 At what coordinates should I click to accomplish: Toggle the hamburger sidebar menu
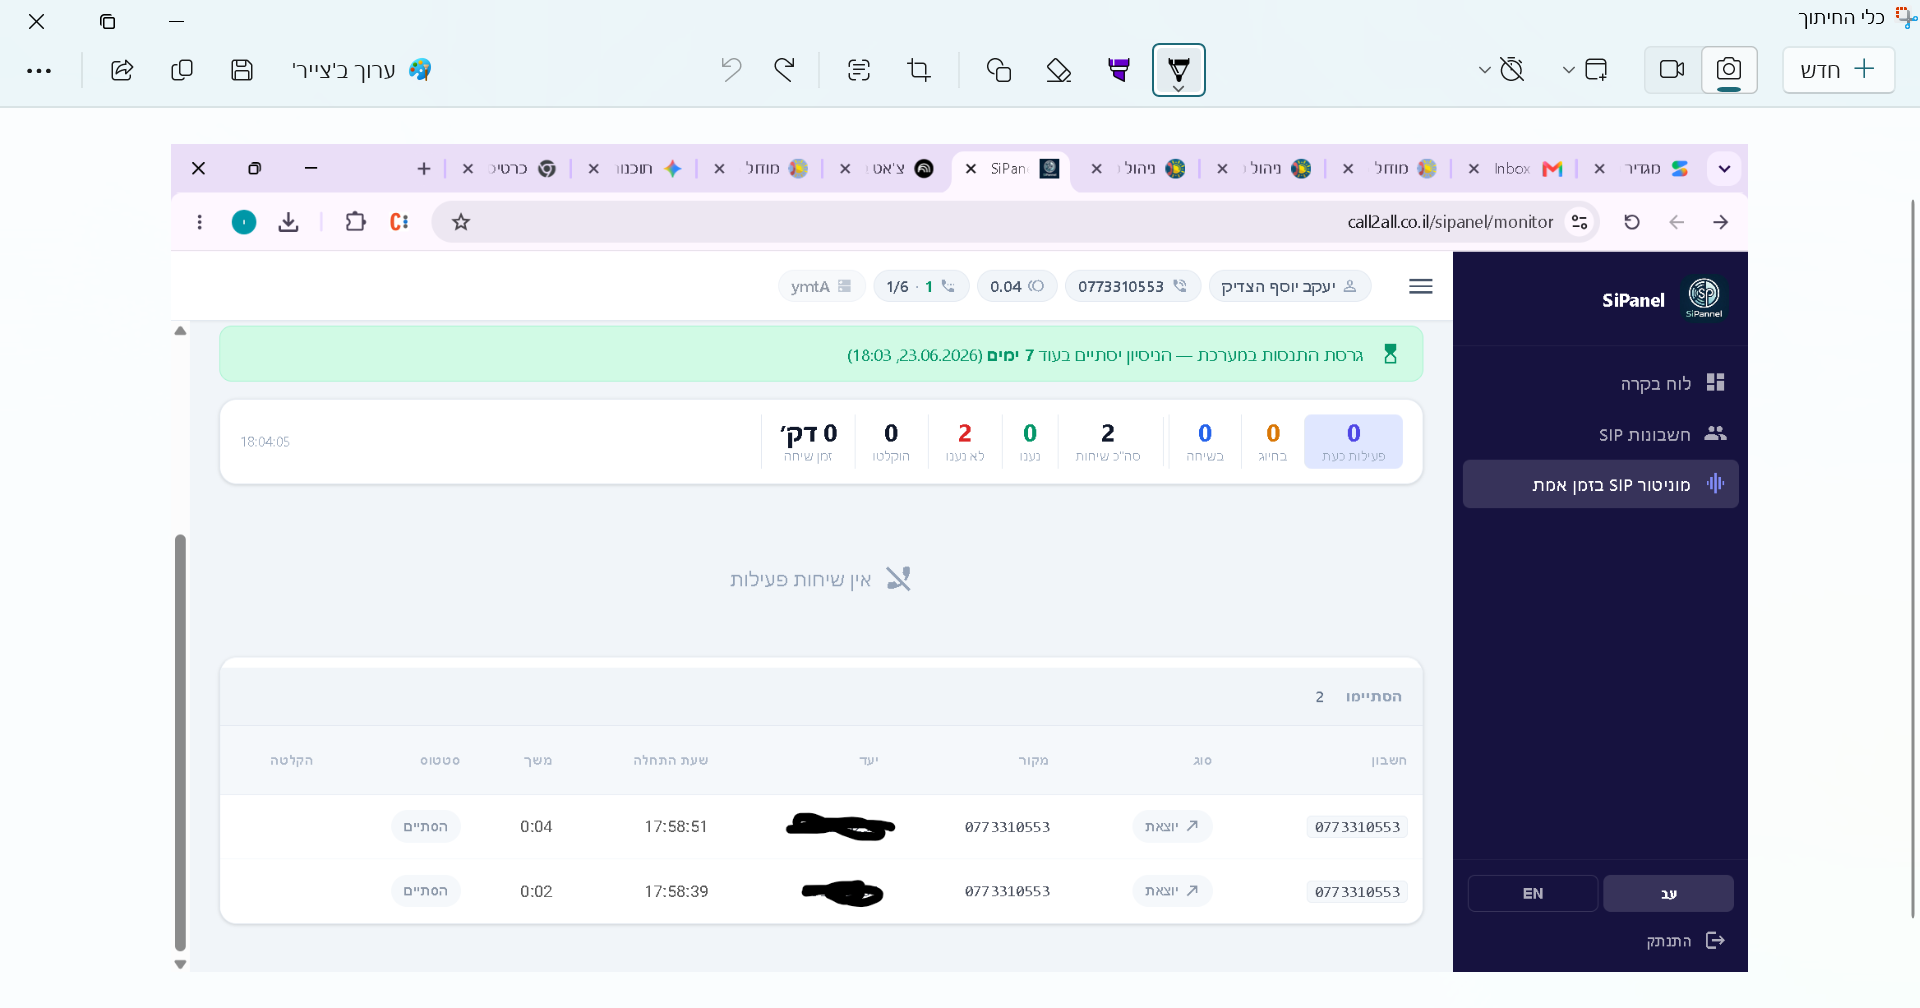pos(1420,287)
